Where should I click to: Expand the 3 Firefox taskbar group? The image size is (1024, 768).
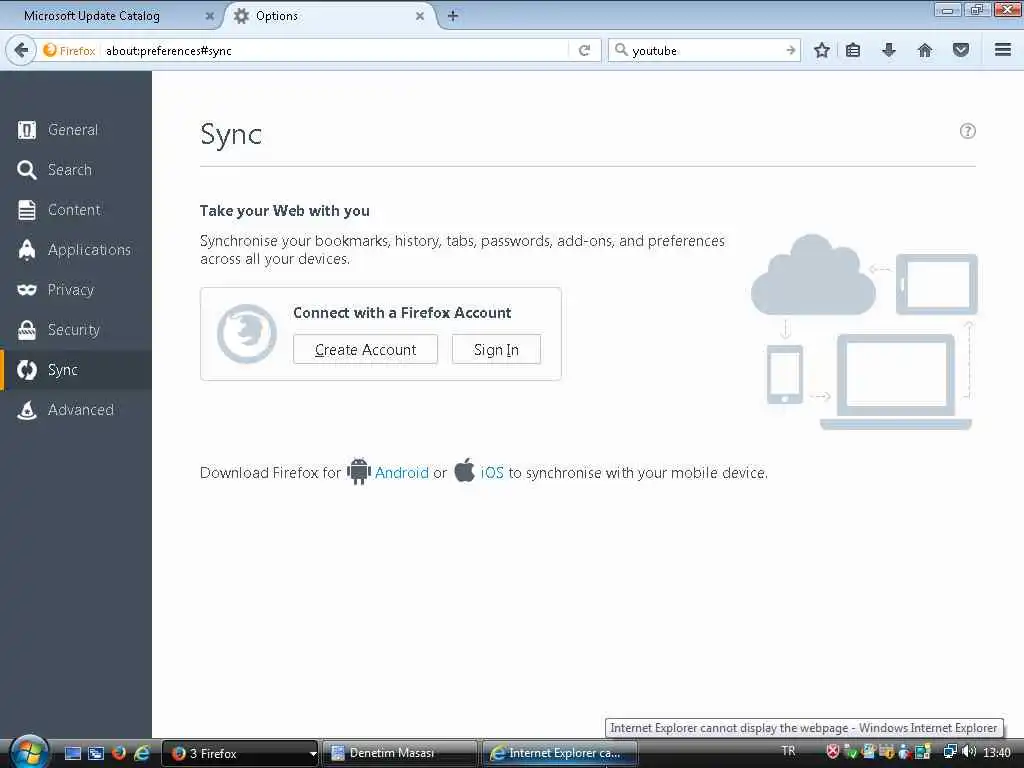click(240, 753)
